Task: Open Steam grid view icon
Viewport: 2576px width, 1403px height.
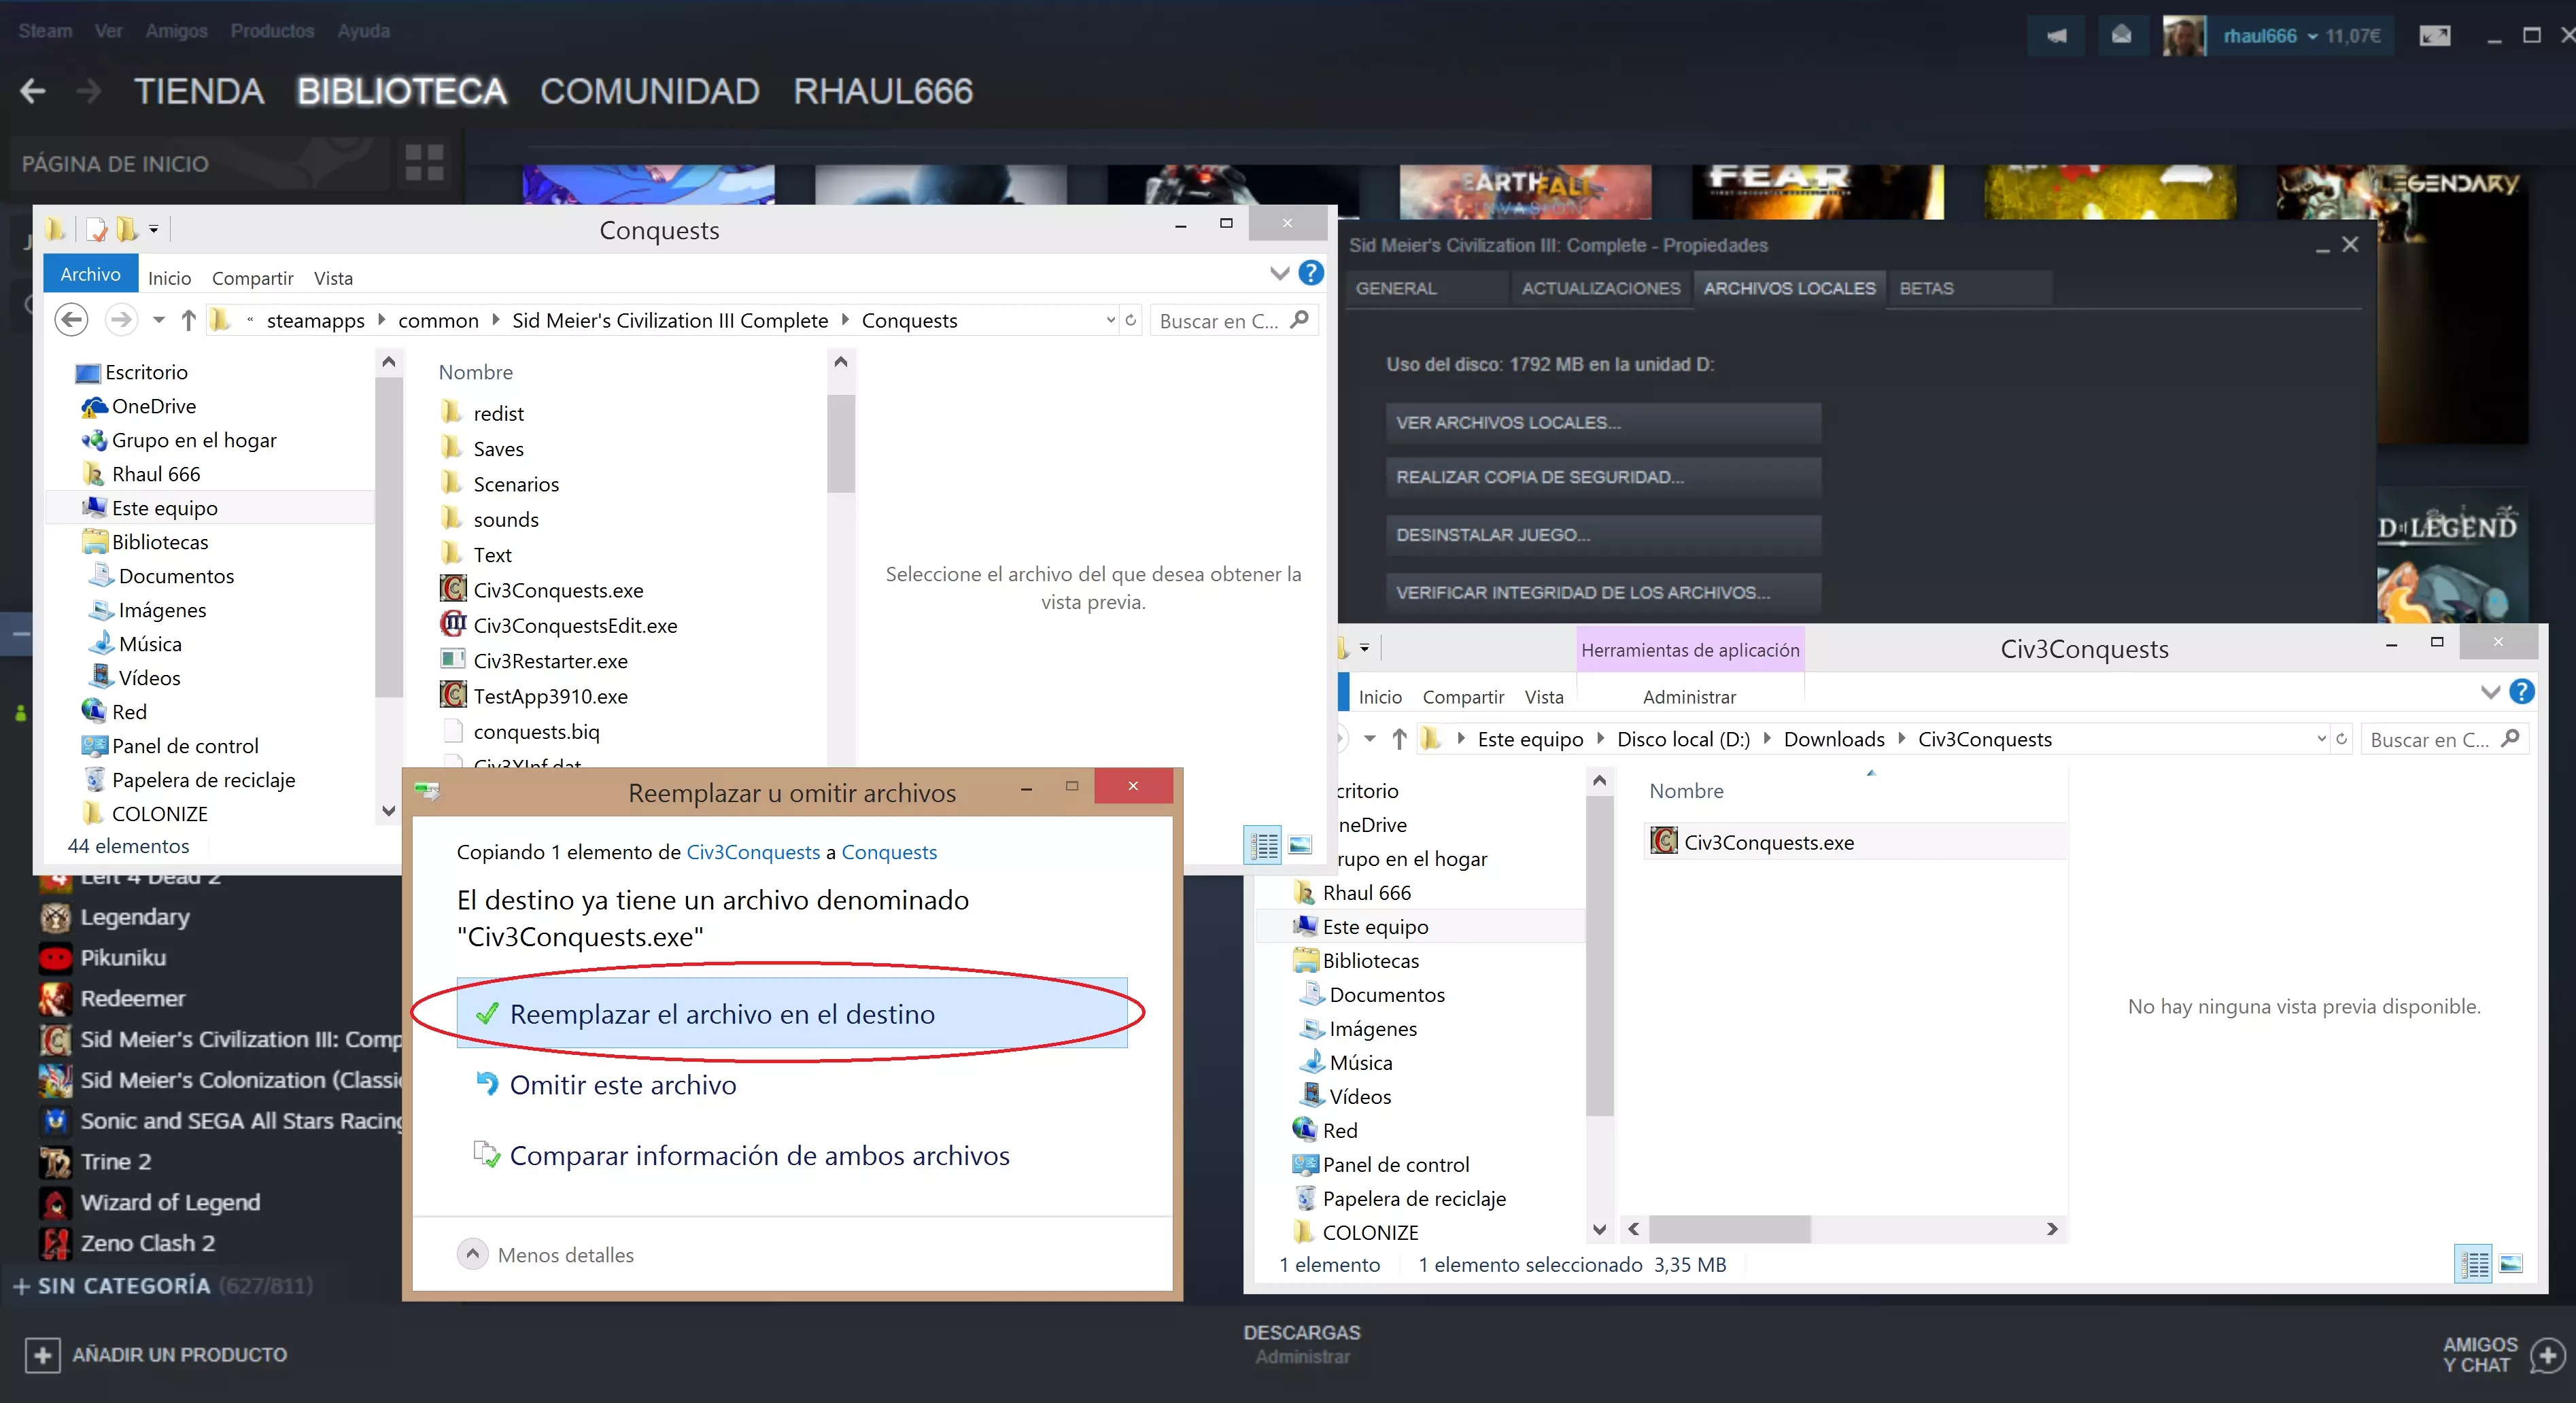Action: 424,162
